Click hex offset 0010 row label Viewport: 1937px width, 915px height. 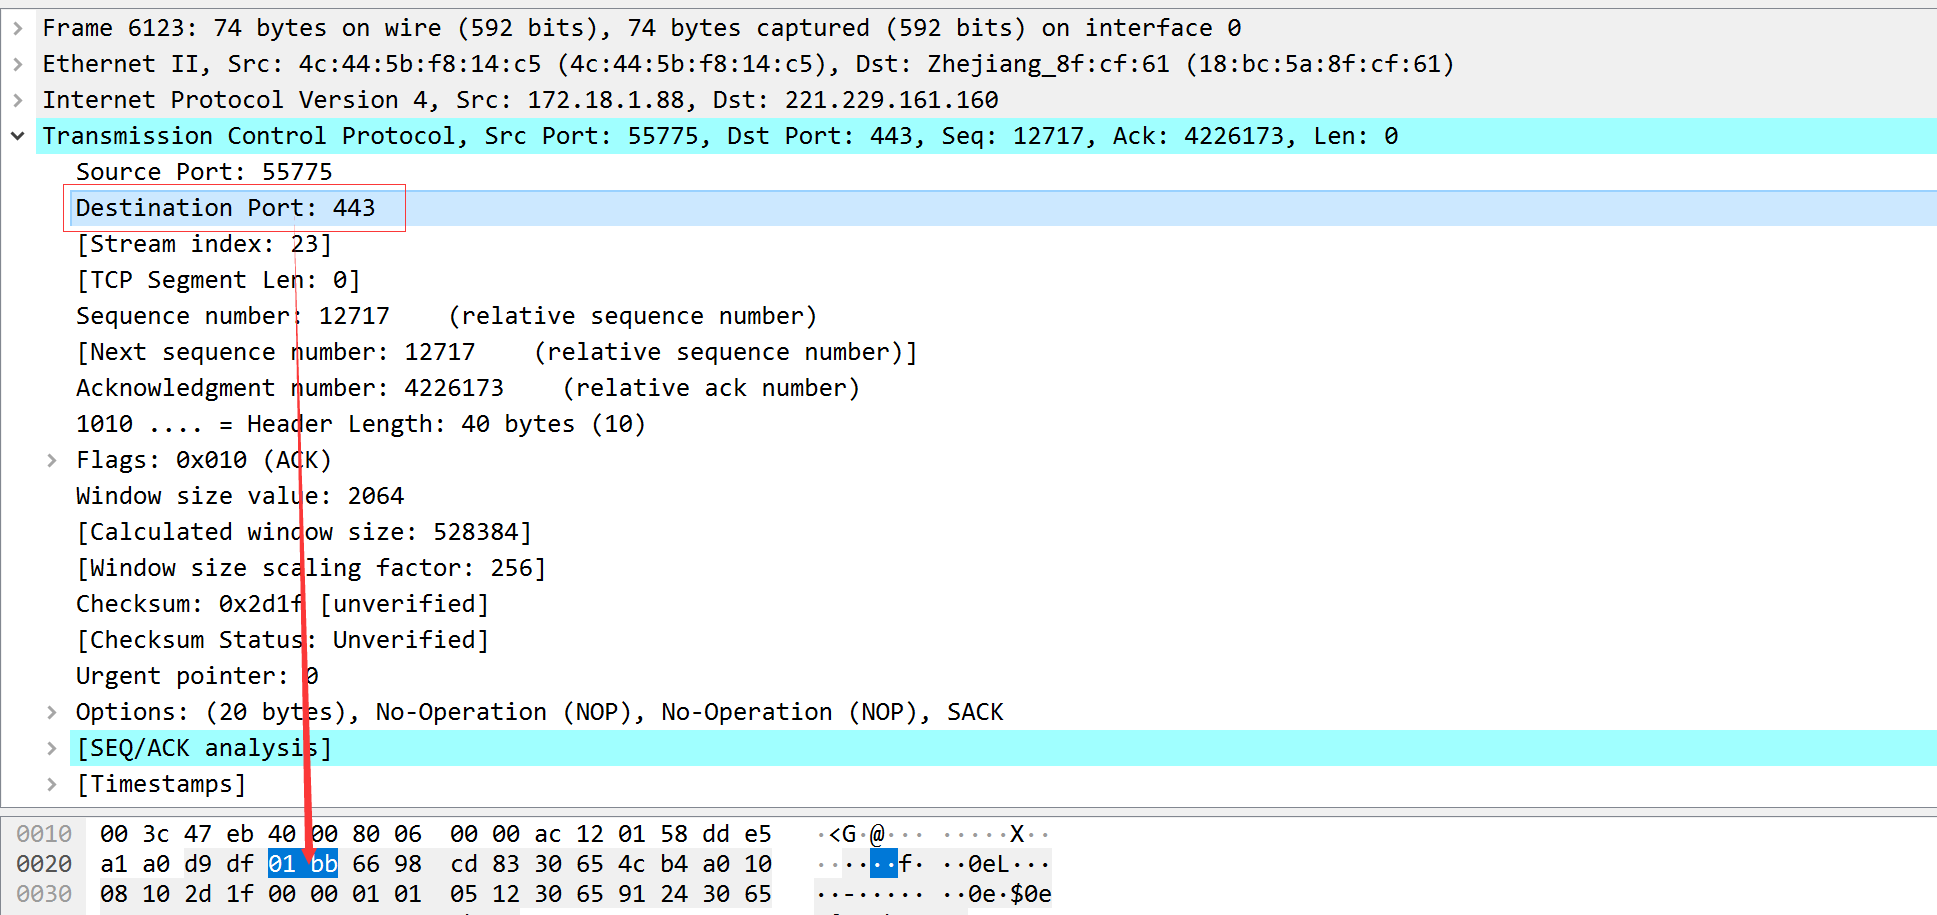point(44,834)
